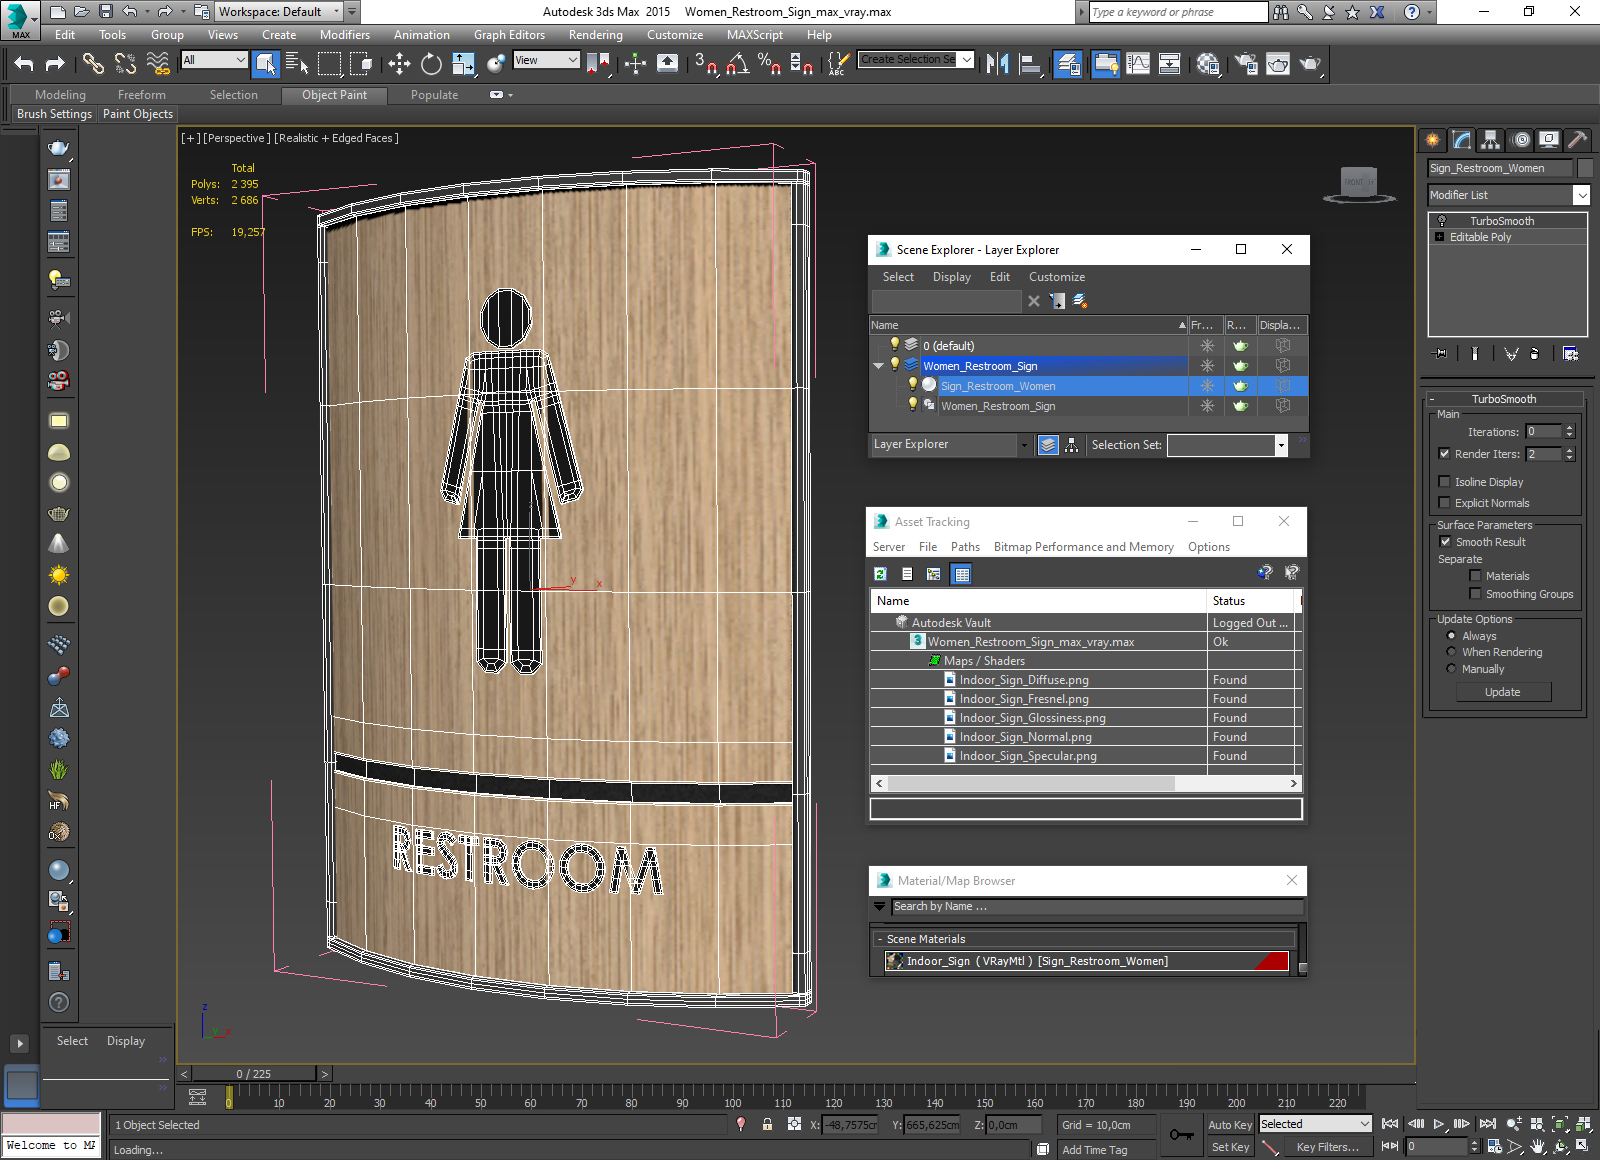Open the Utilities hammer panel icon
The width and height of the screenshot is (1600, 1160).
pyautogui.click(x=1578, y=140)
